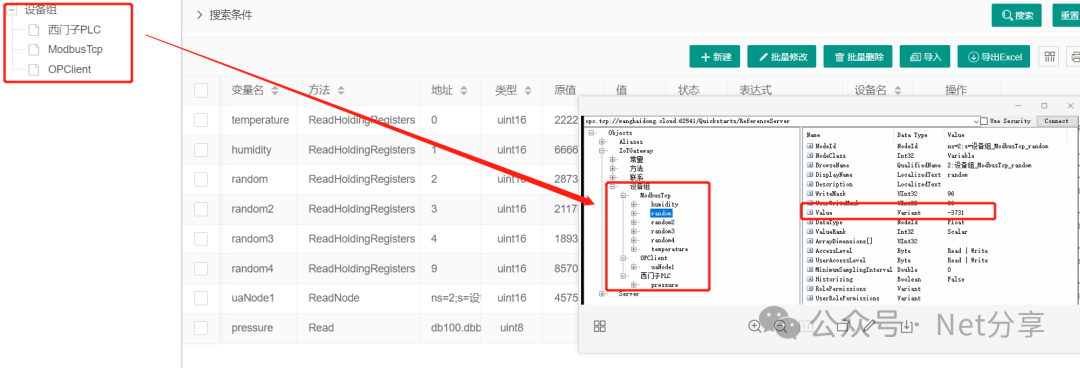Select the random node in OPC tree
Viewport: 1080px width, 368px height.
point(661,214)
